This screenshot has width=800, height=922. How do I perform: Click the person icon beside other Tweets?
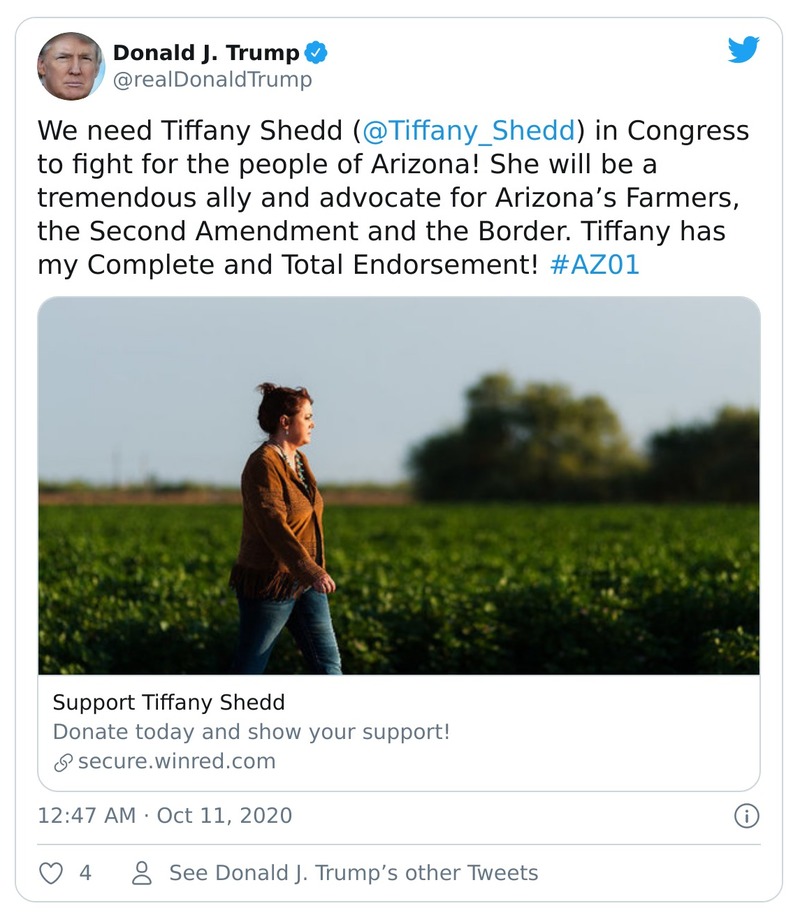(x=143, y=873)
